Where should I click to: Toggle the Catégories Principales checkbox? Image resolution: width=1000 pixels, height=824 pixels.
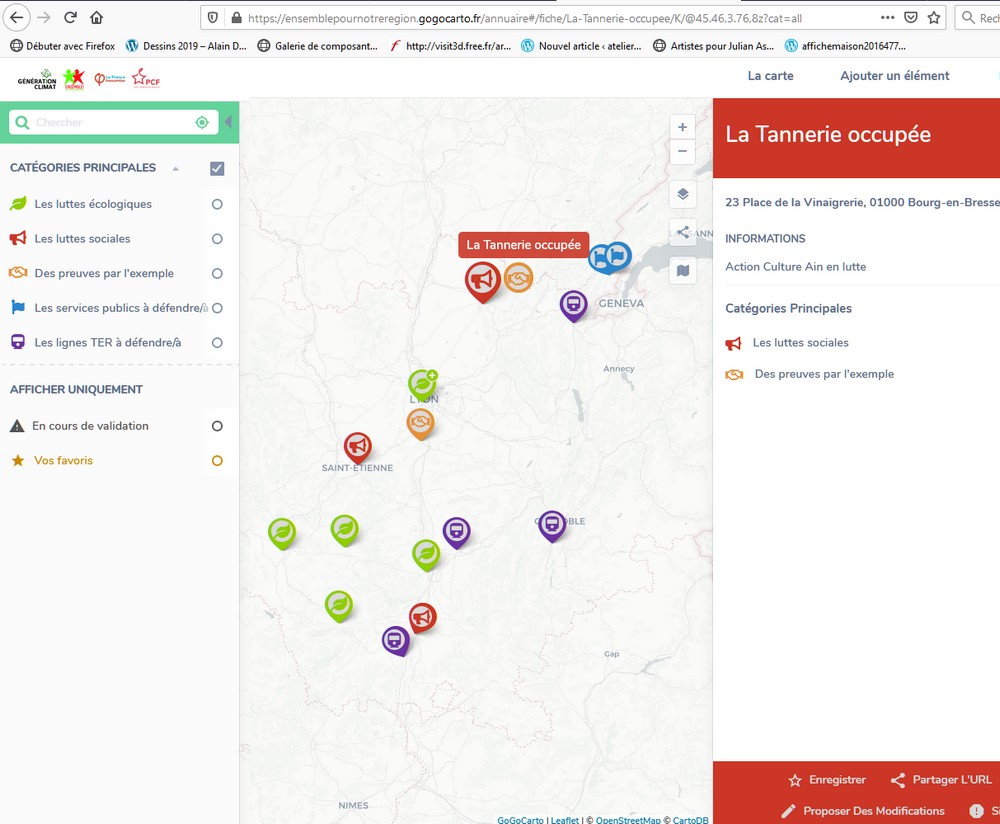(217, 169)
